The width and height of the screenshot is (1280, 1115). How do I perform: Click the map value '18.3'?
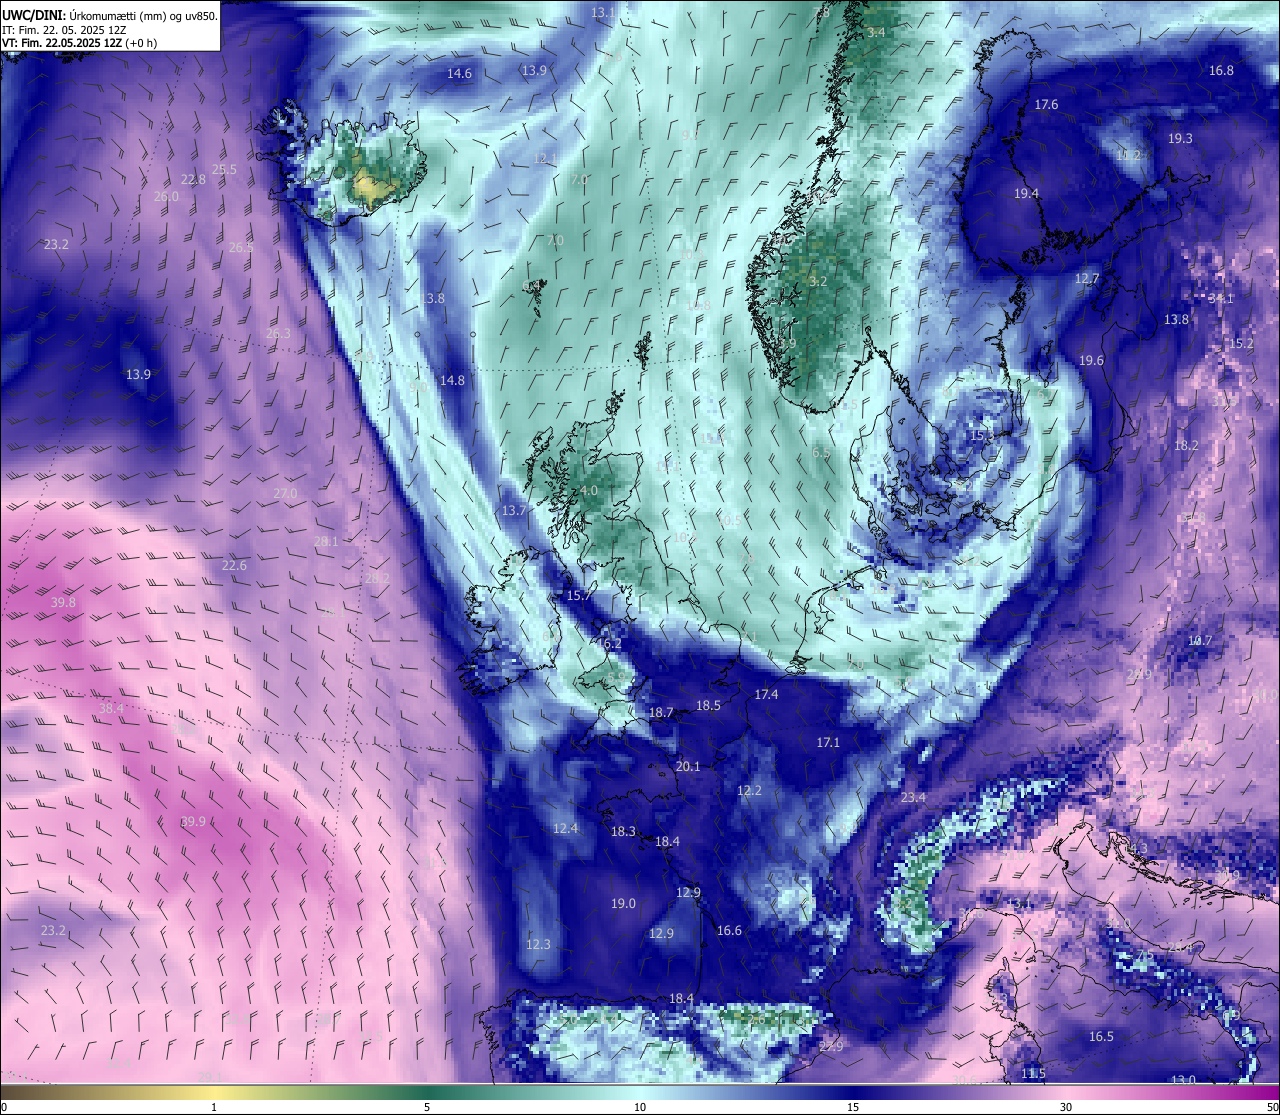623,832
